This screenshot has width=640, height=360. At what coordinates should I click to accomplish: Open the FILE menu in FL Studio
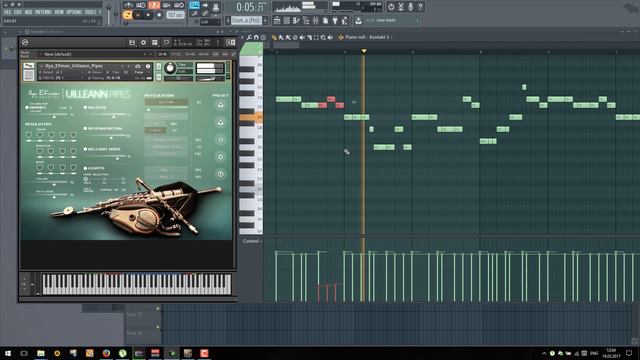(x=7, y=12)
